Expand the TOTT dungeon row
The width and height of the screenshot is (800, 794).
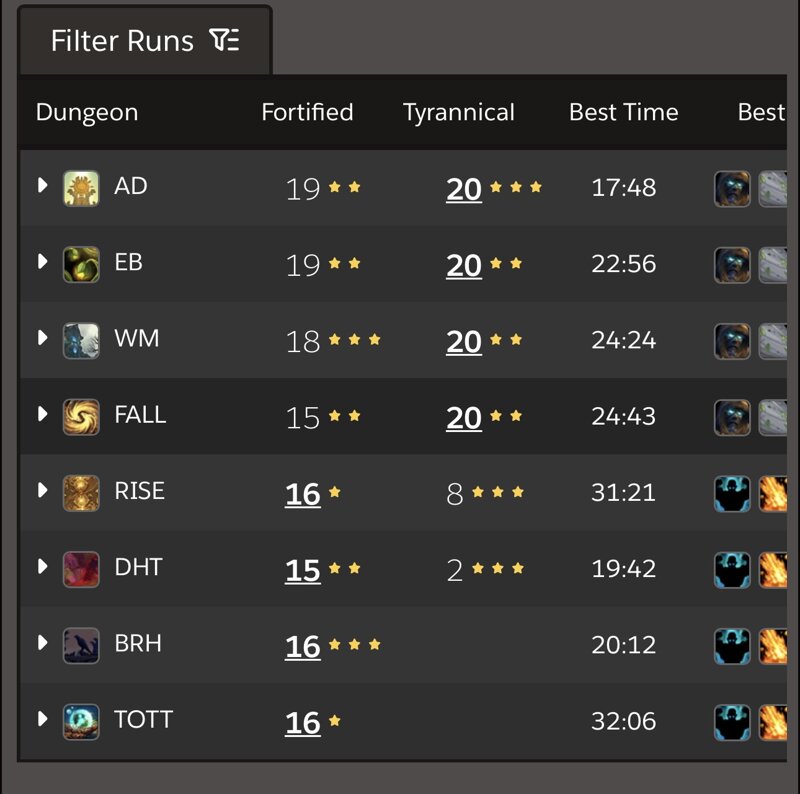point(43,719)
